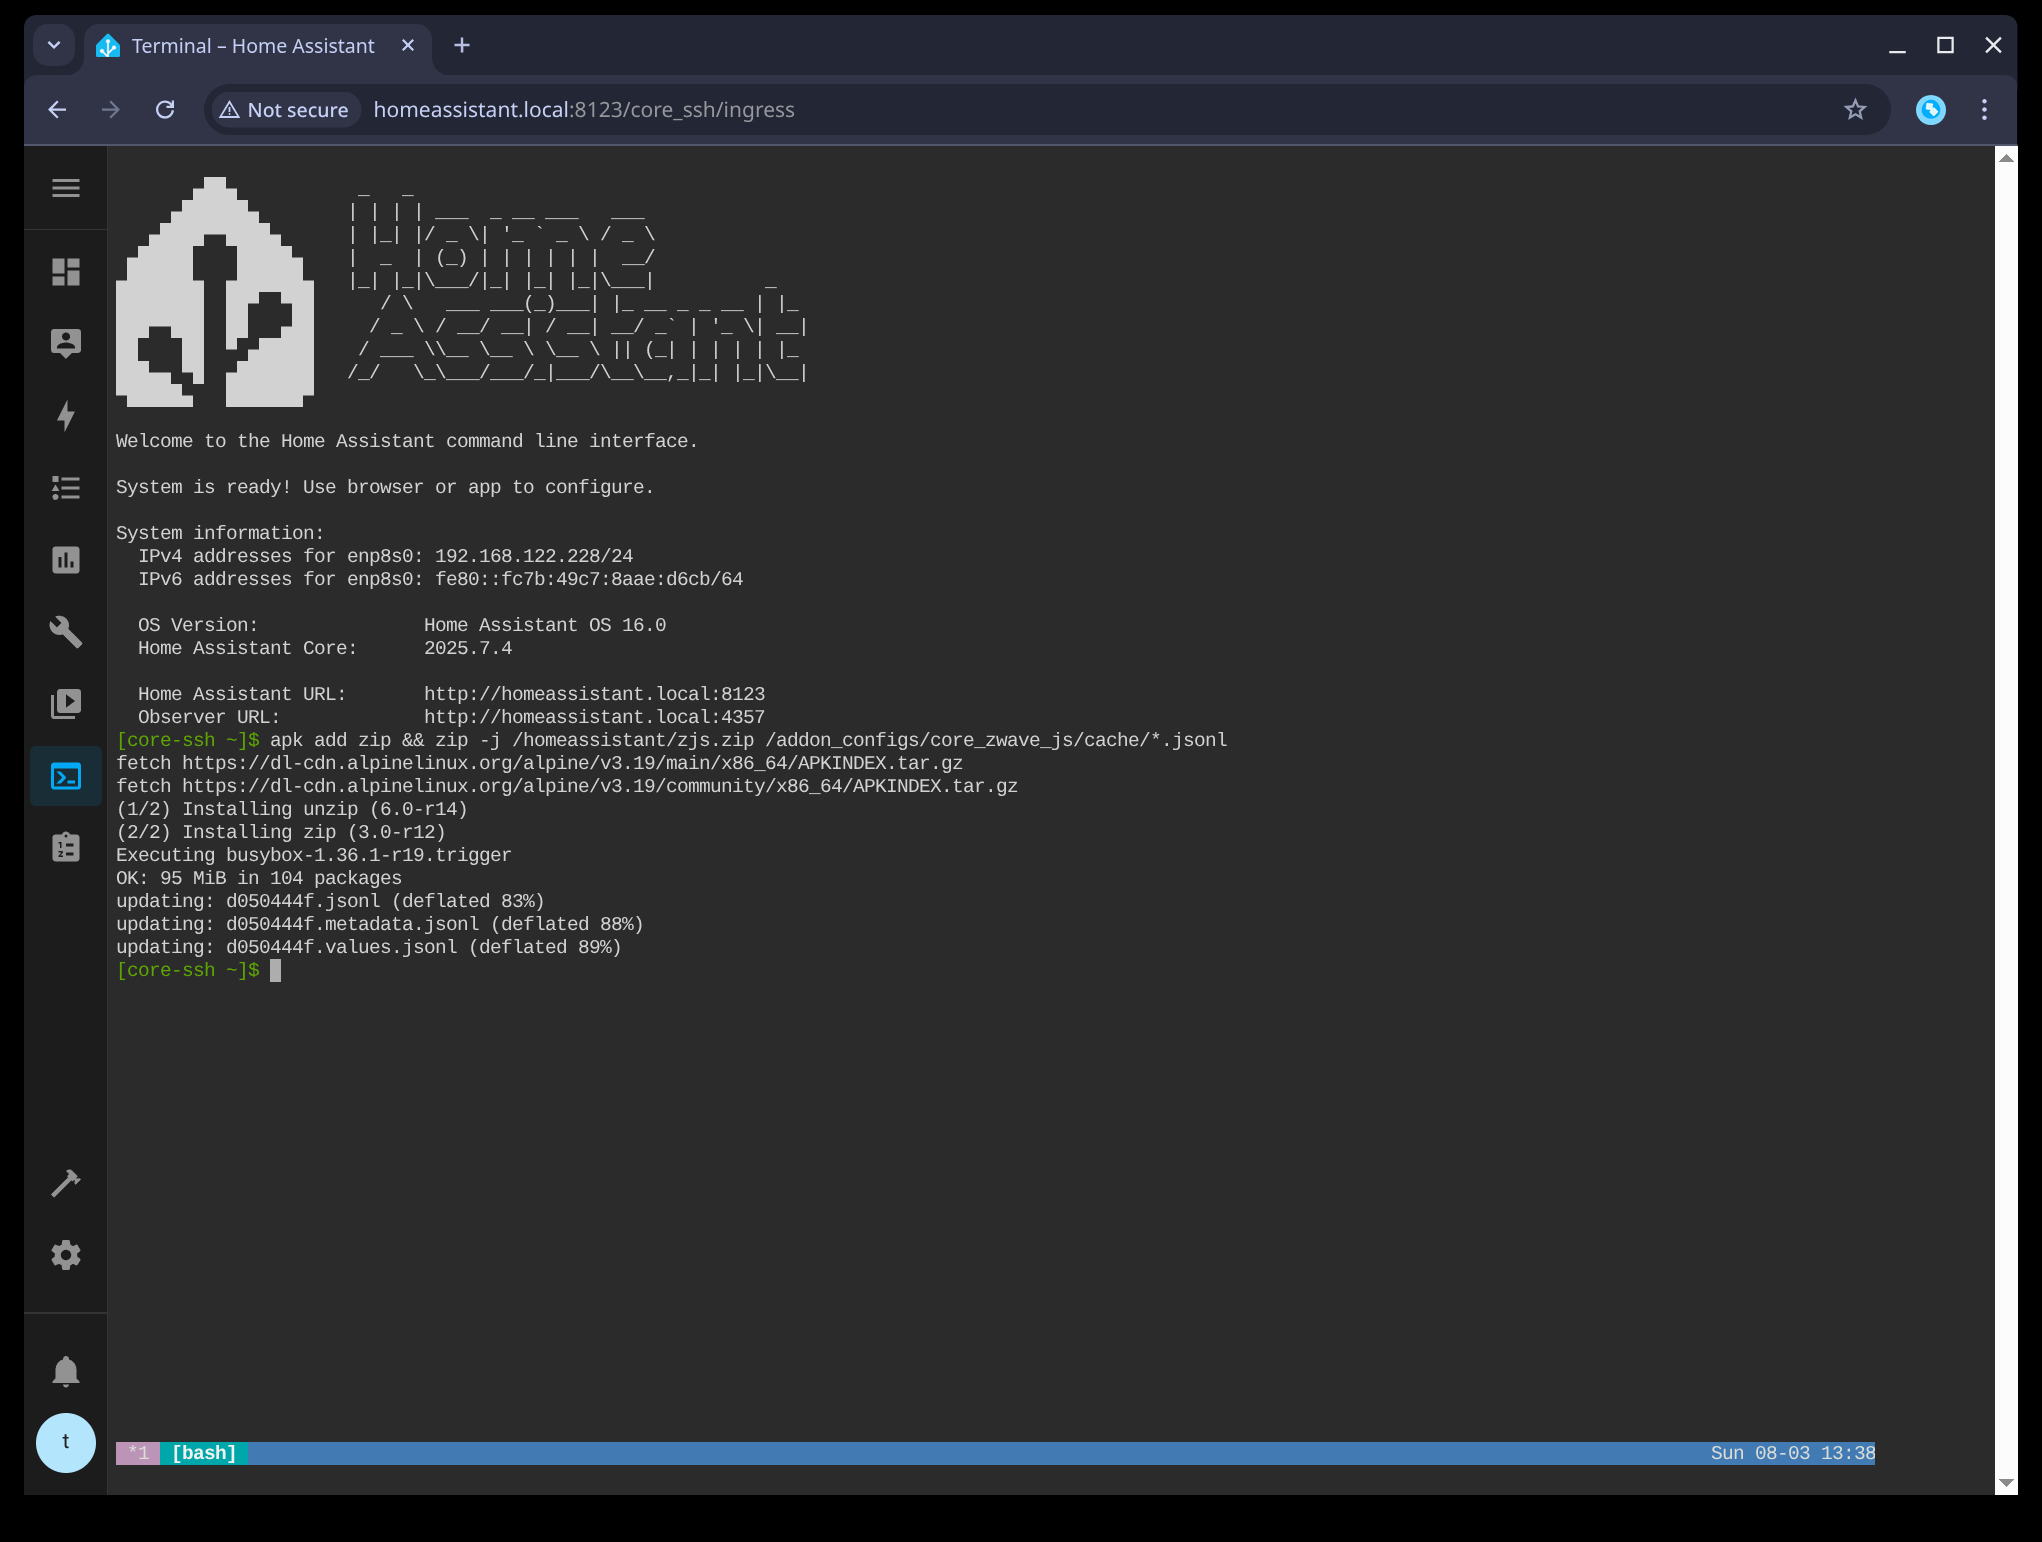Open site info via the Not secure badge
The image size is (2042, 1542).
[283, 110]
